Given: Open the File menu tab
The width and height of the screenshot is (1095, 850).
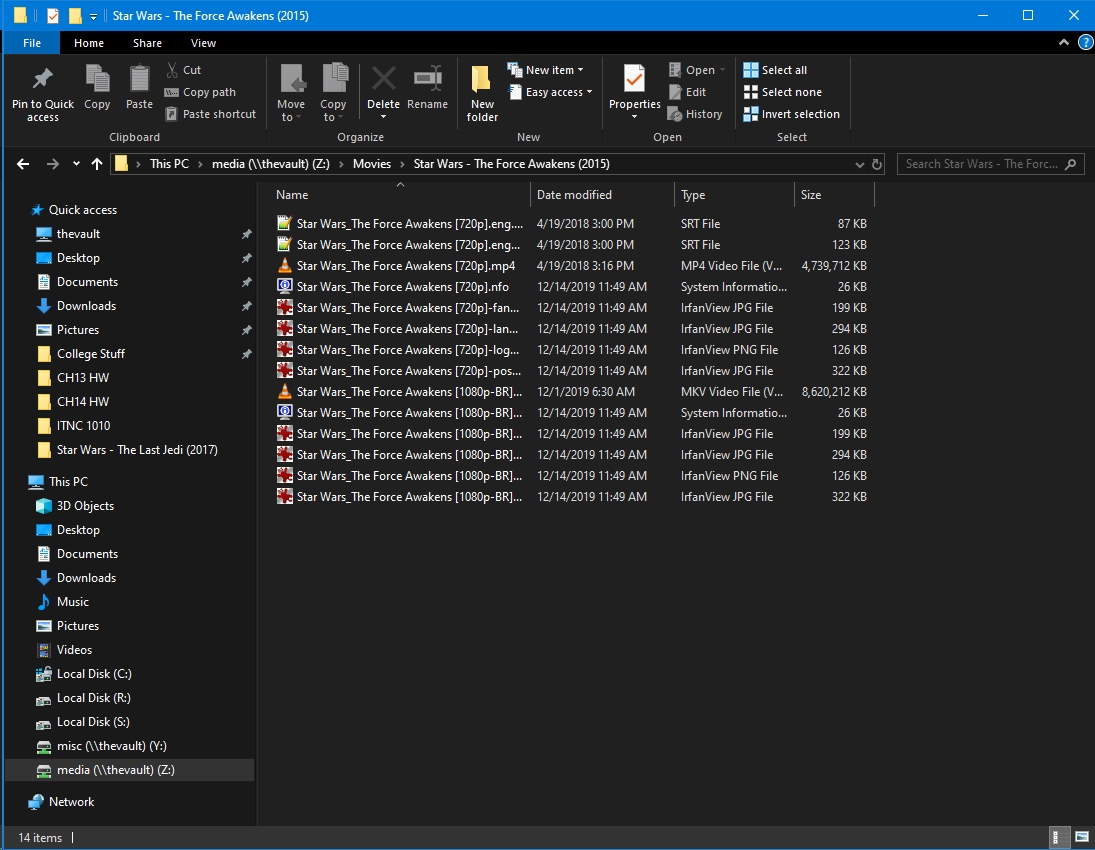Looking at the screenshot, I should coord(32,43).
